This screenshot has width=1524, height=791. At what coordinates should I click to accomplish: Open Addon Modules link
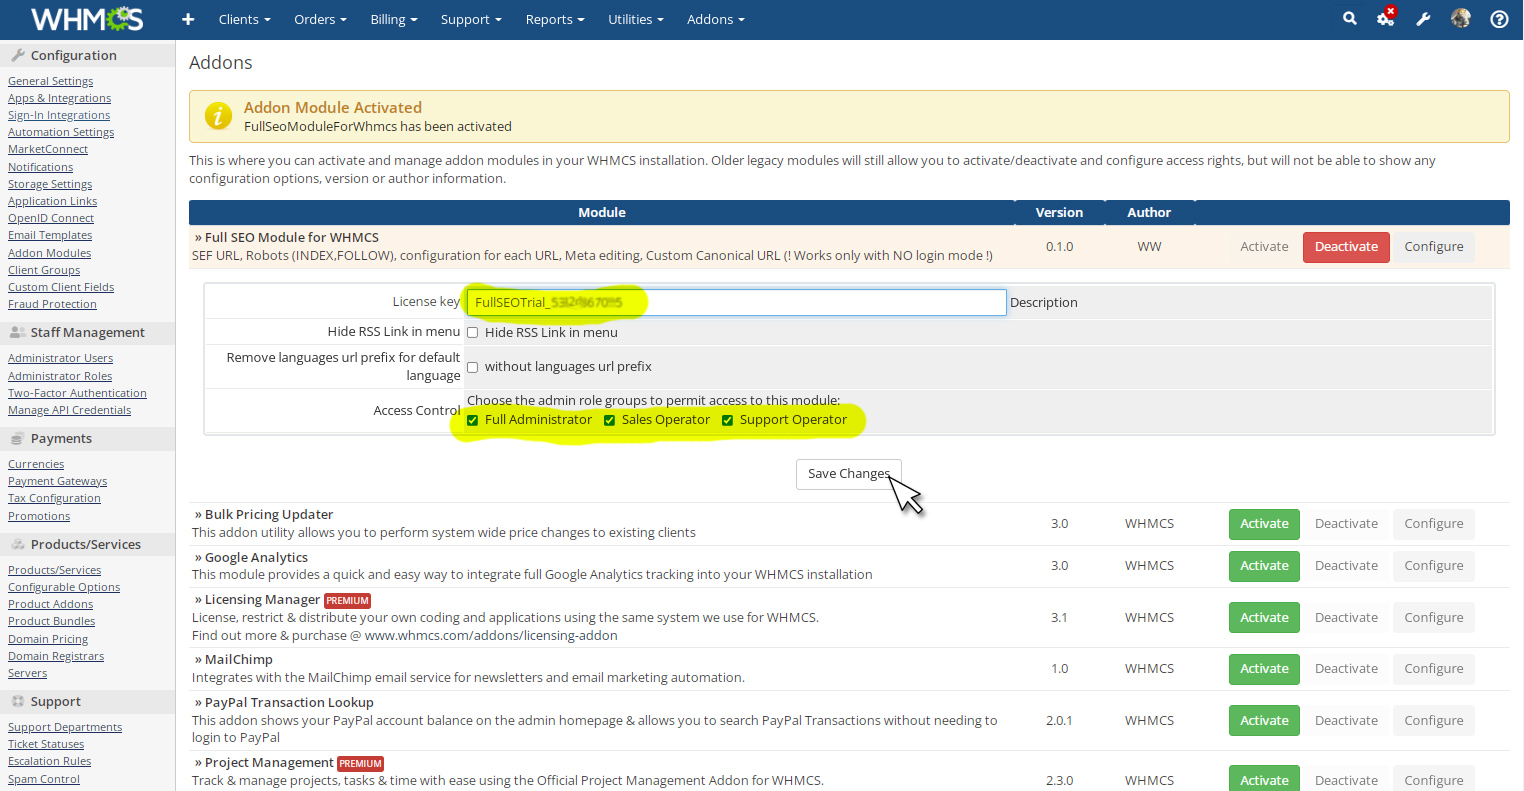49,253
